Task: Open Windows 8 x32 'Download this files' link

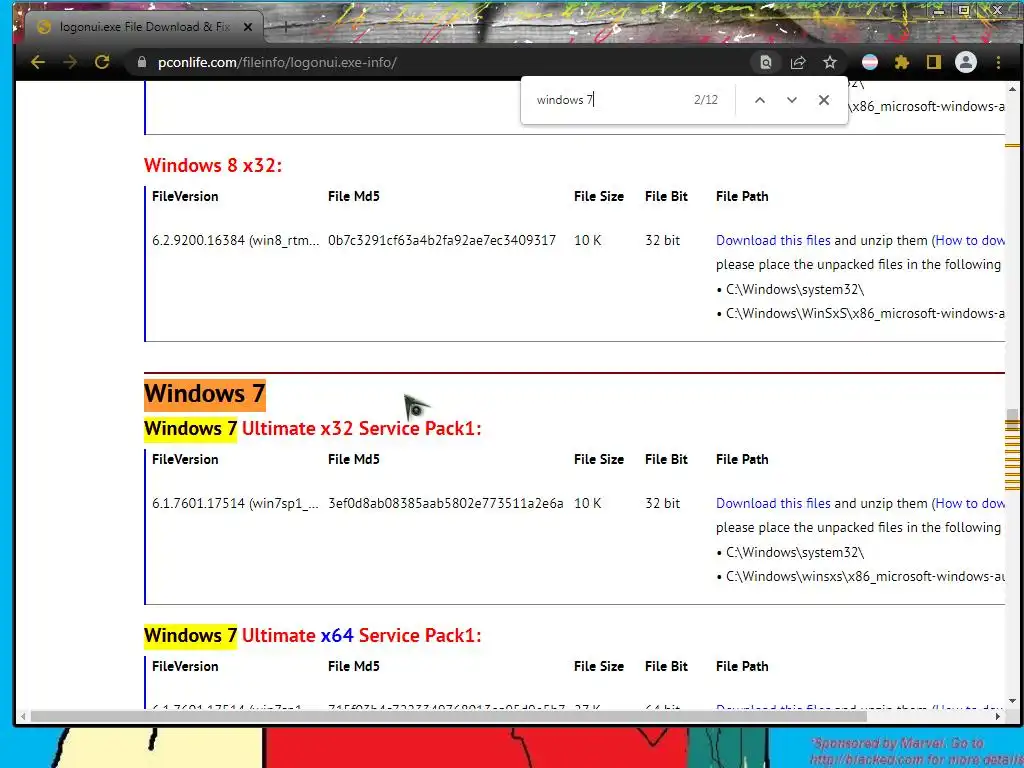Action: [x=773, y=240]
